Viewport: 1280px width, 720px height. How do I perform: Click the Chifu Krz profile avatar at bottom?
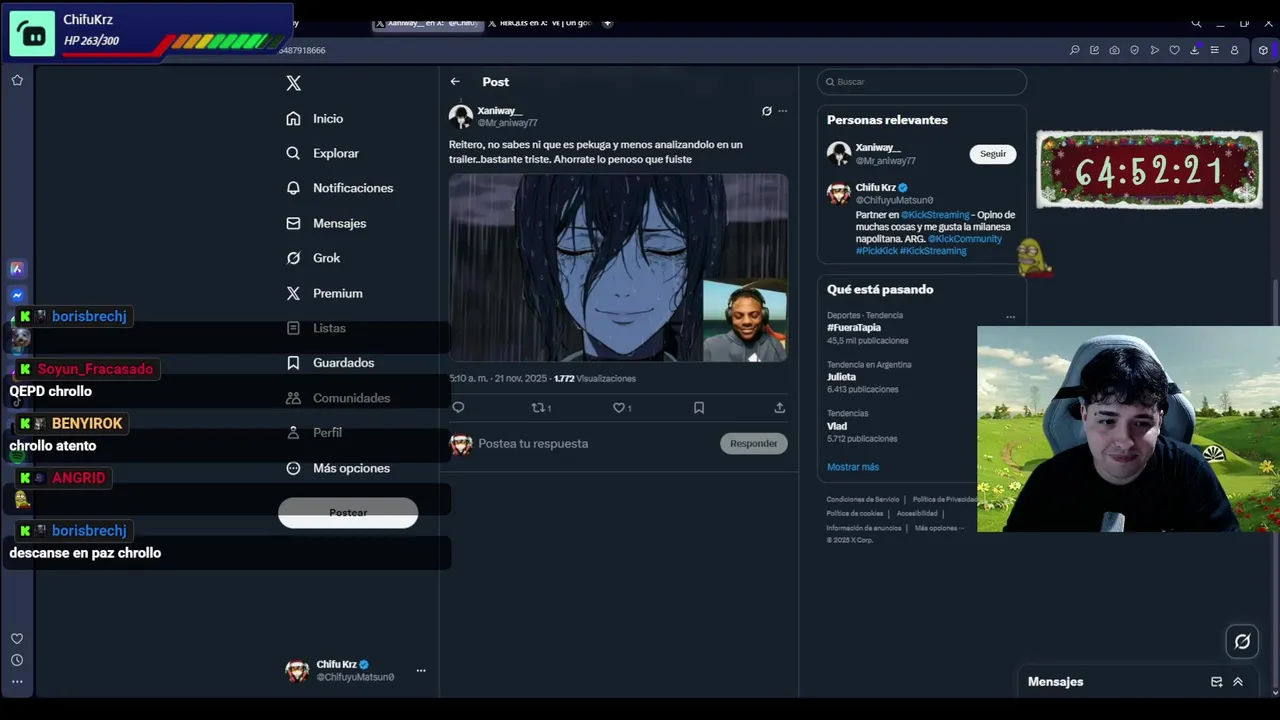(297, 671)
